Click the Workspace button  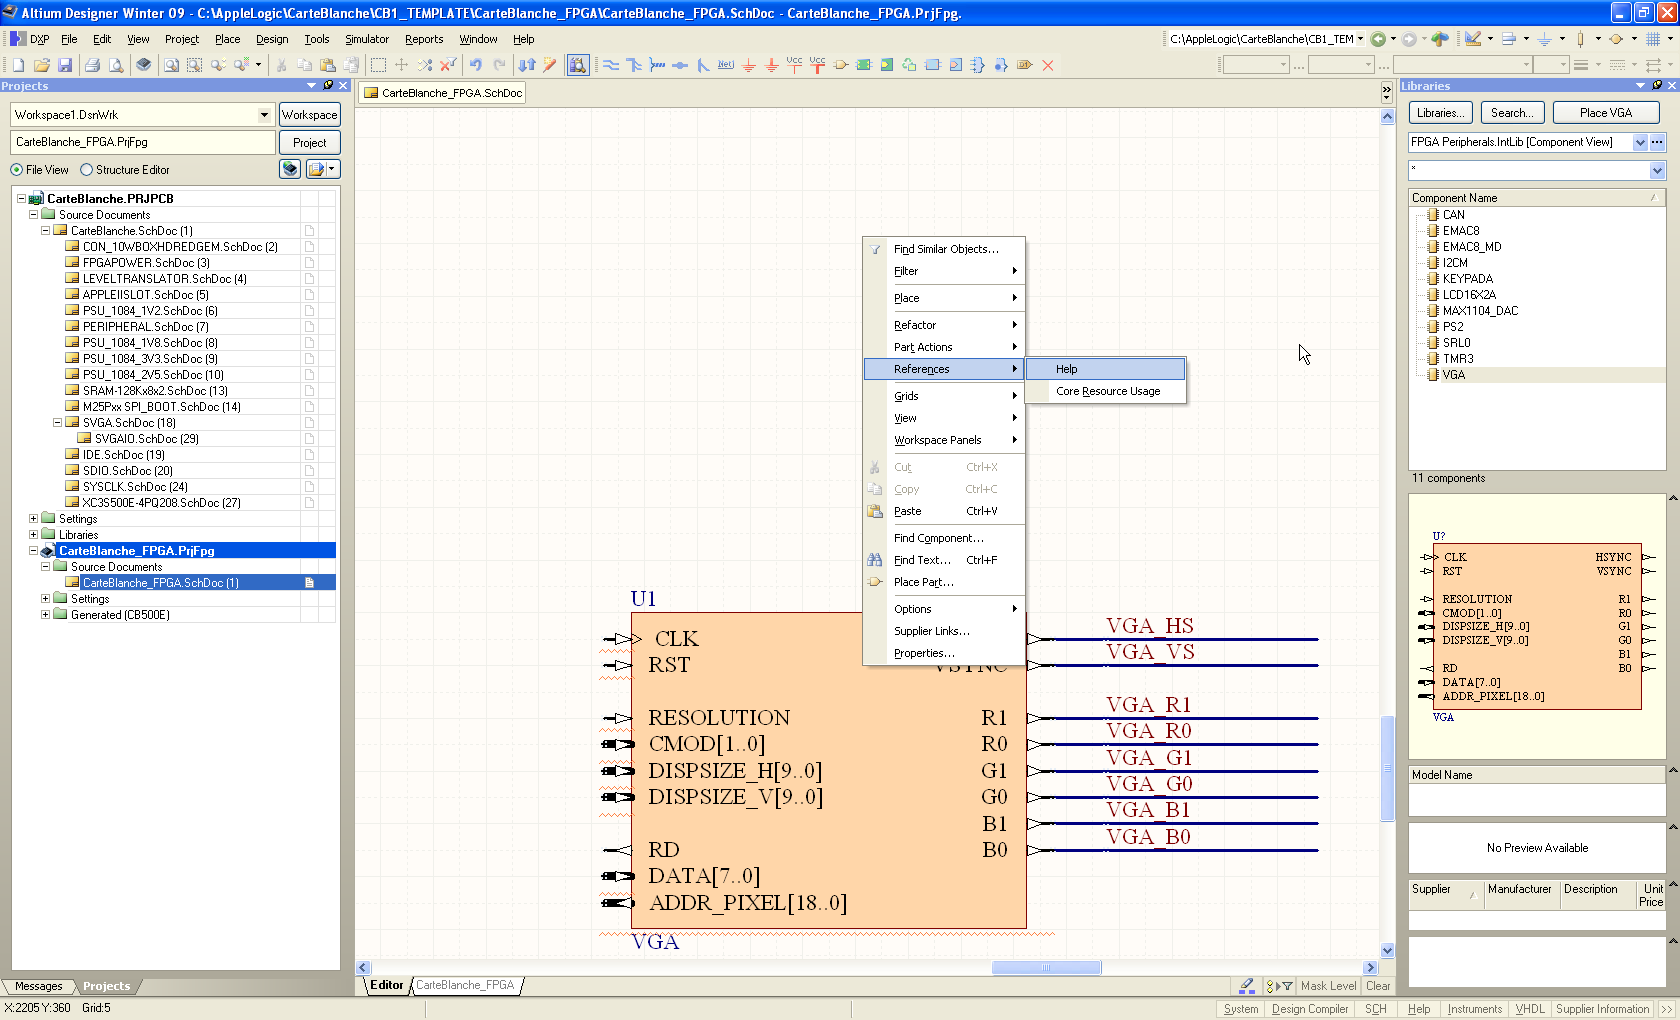(309, 115)
